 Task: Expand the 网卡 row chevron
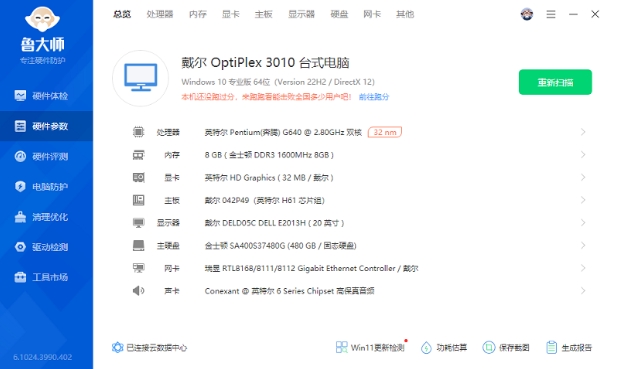(583, 268)
